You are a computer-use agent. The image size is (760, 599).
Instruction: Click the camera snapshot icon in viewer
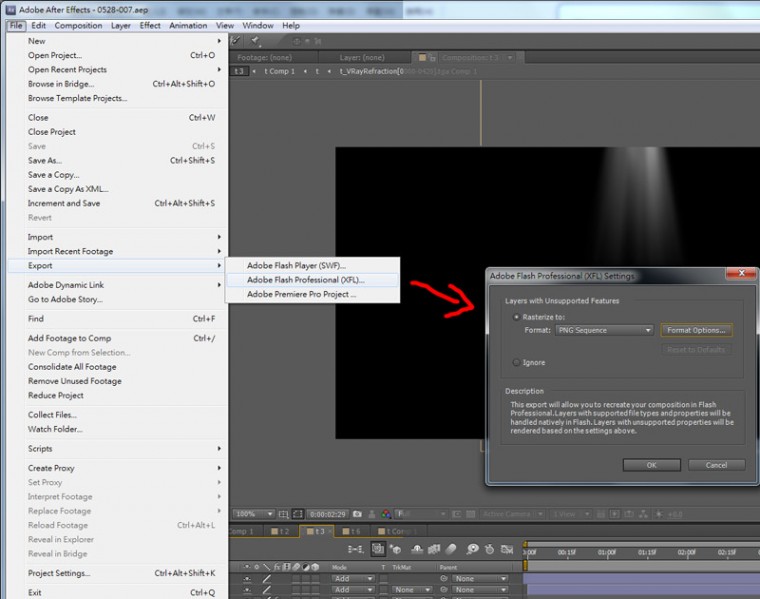pos(357,514)
